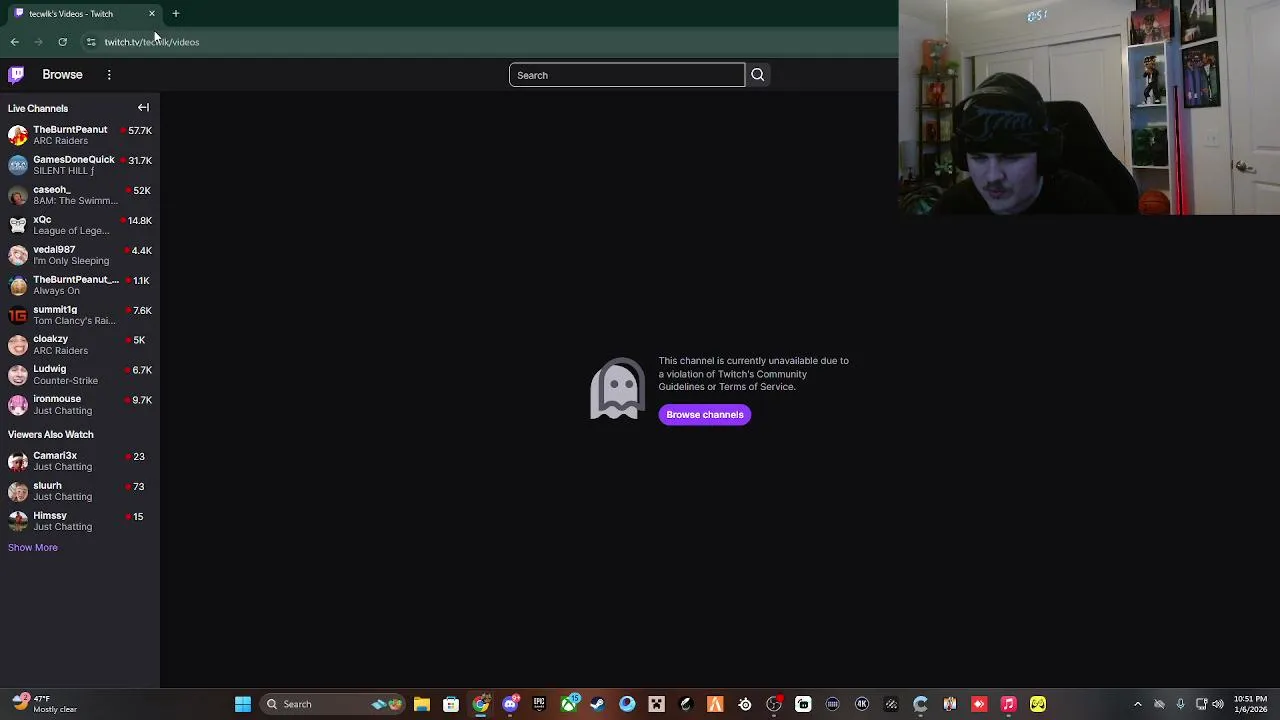
Task: Click the ironmouse avatar icon
Action: tap(18, 405)
